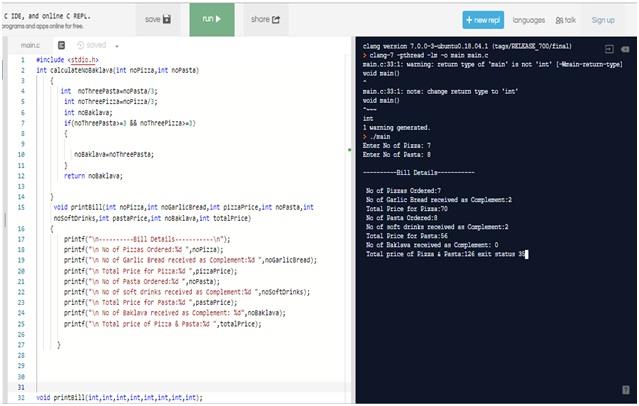This screenshot has width=639, height=406.
Task: Open the languages menu
Action: click(529, 19)
